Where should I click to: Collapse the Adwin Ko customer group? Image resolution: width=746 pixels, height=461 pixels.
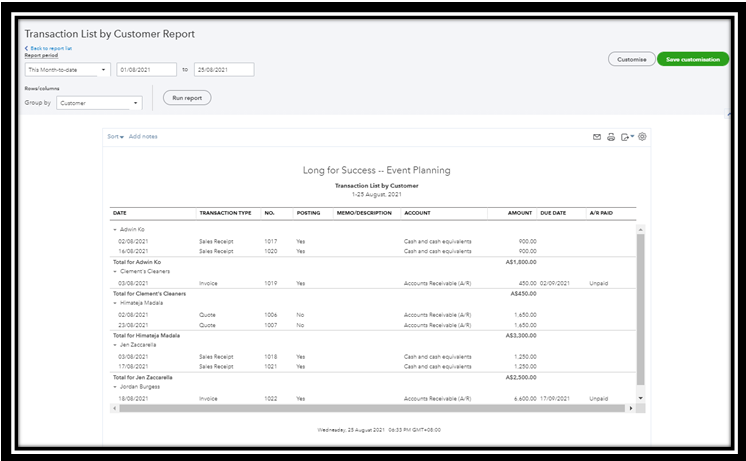click(115, 229)
